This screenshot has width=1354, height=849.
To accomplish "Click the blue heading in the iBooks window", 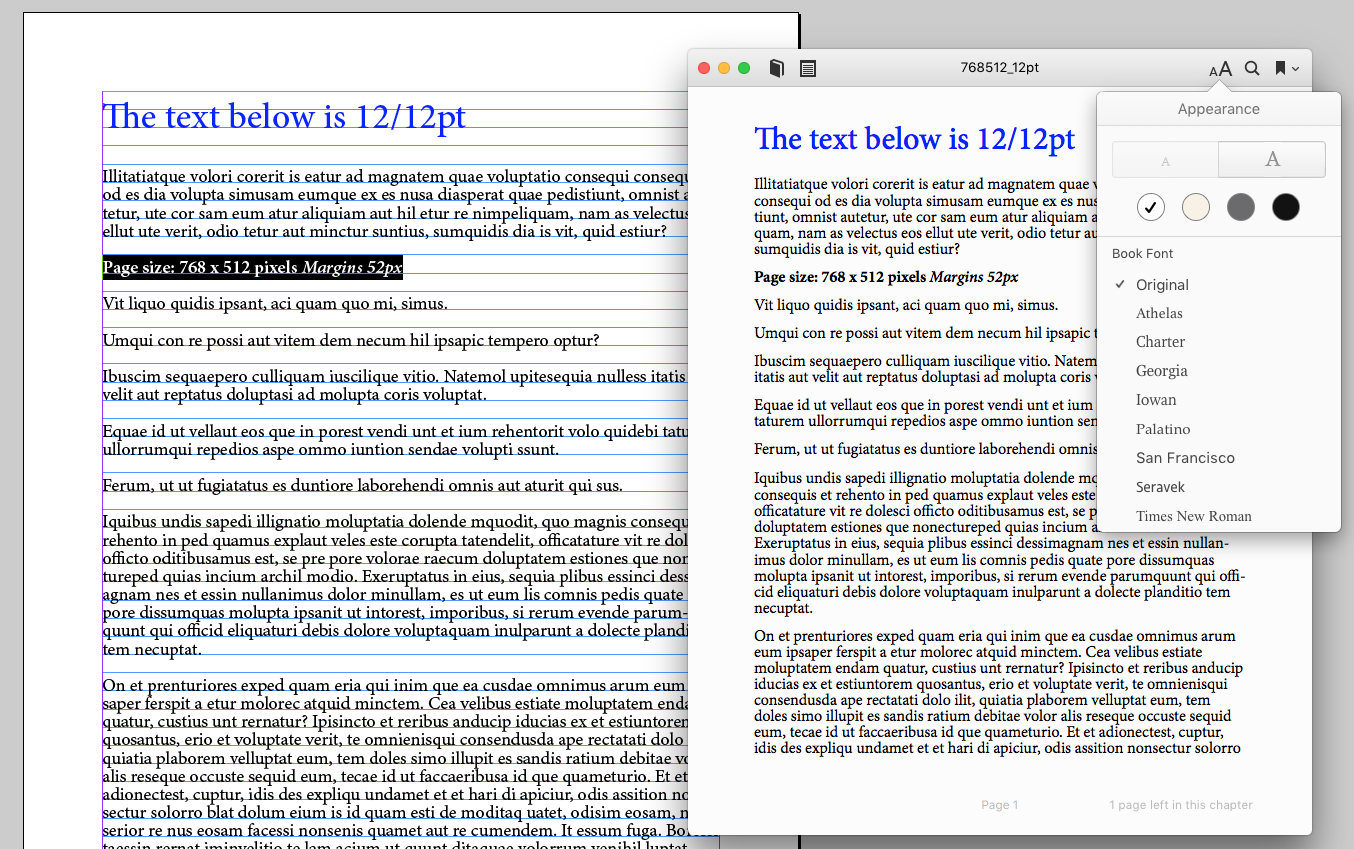I will coord(915,139).
